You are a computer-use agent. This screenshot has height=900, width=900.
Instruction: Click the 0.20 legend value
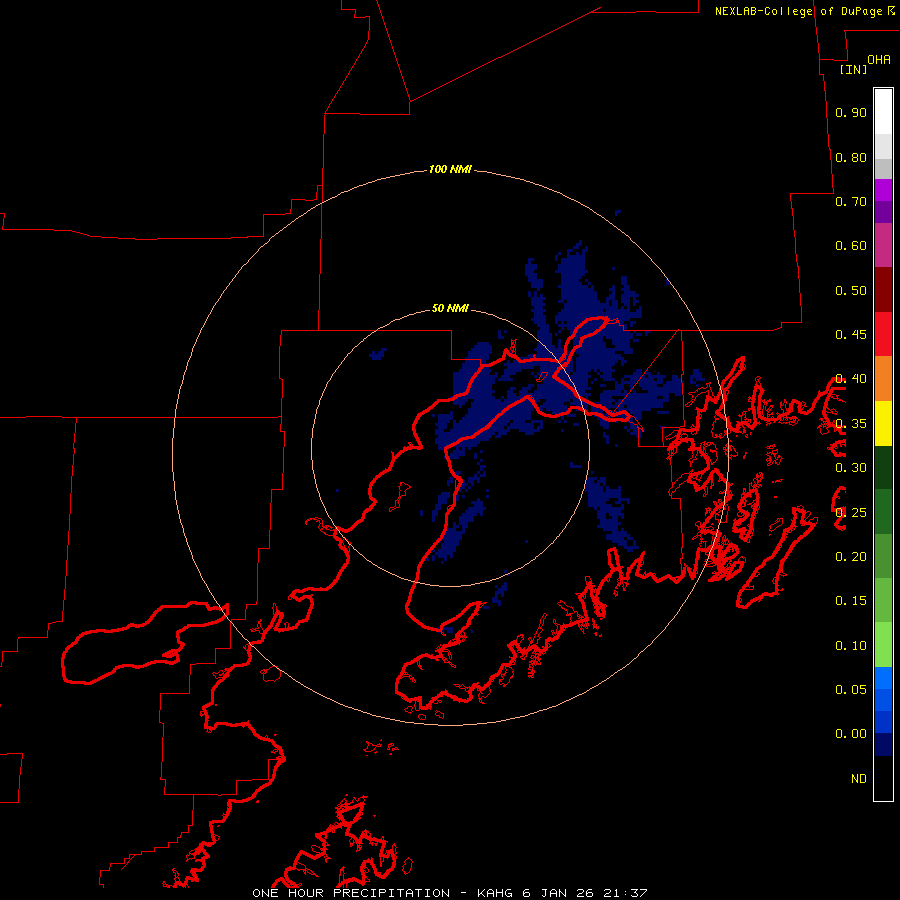(x=851, y=557)
